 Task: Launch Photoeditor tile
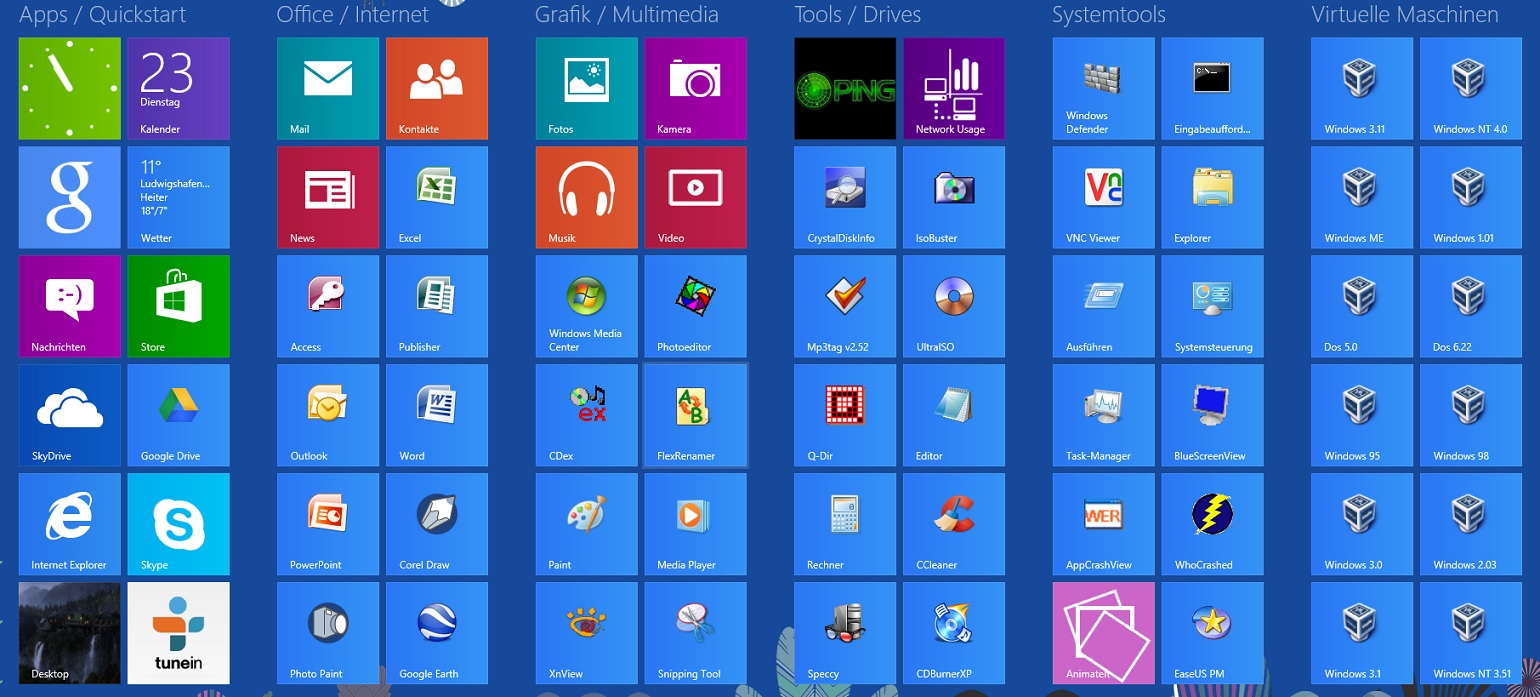[696, 306]
